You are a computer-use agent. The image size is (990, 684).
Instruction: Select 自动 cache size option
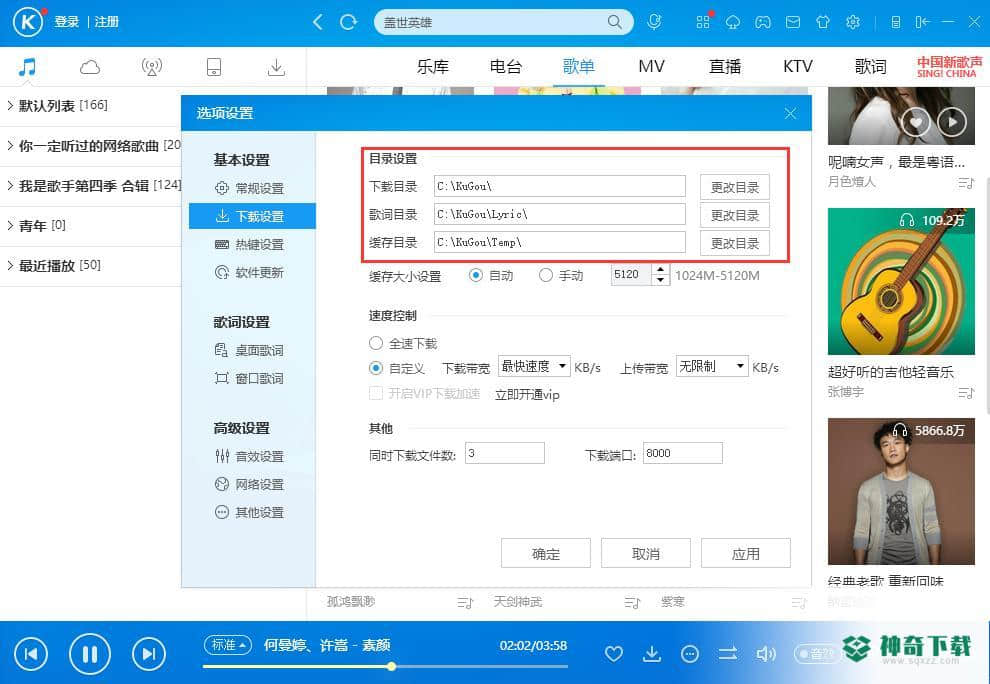(x=475, y=275)
